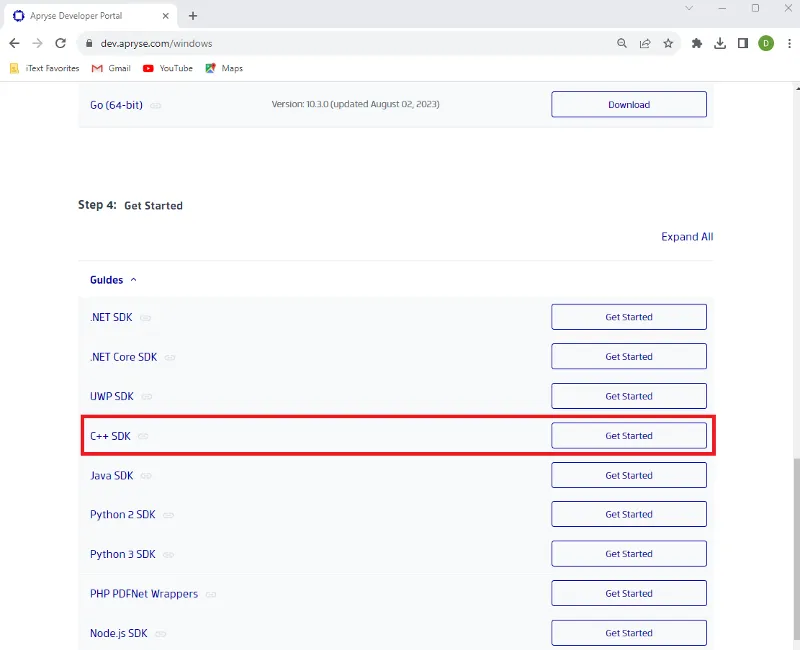Open the zoom magnifier icon in address bar
This screenshot has height=650, width=800.
coord(622,43)
